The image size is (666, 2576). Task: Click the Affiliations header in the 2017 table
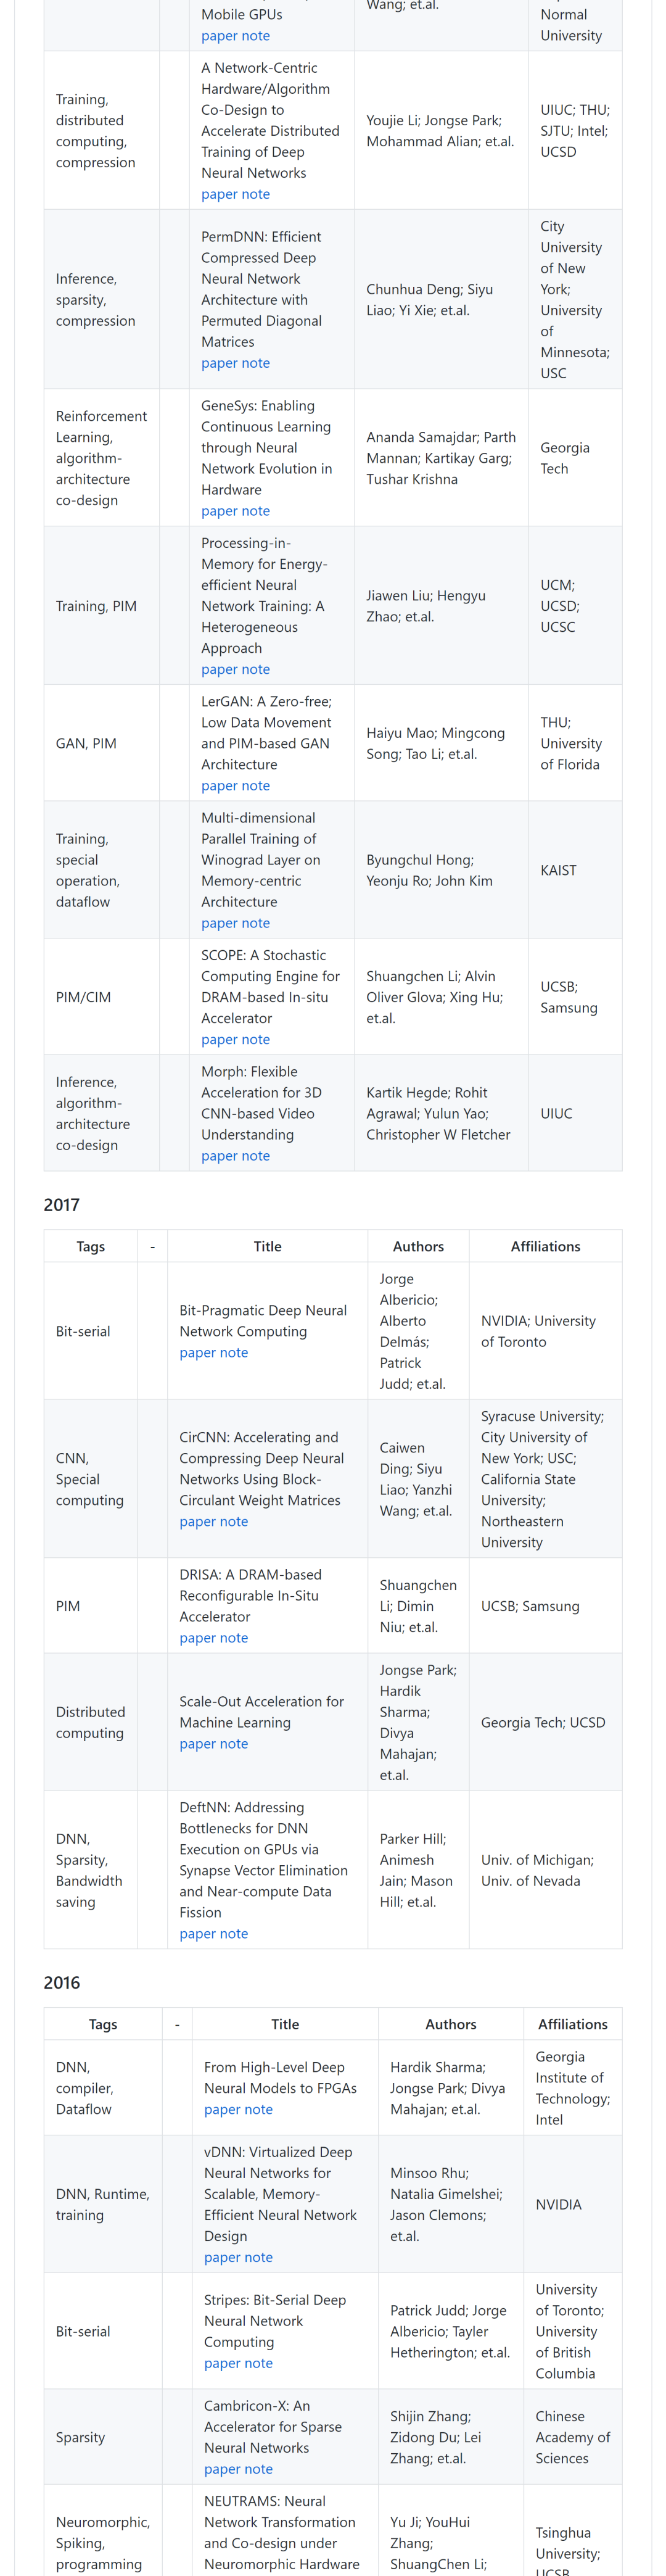coord(545,1246)
